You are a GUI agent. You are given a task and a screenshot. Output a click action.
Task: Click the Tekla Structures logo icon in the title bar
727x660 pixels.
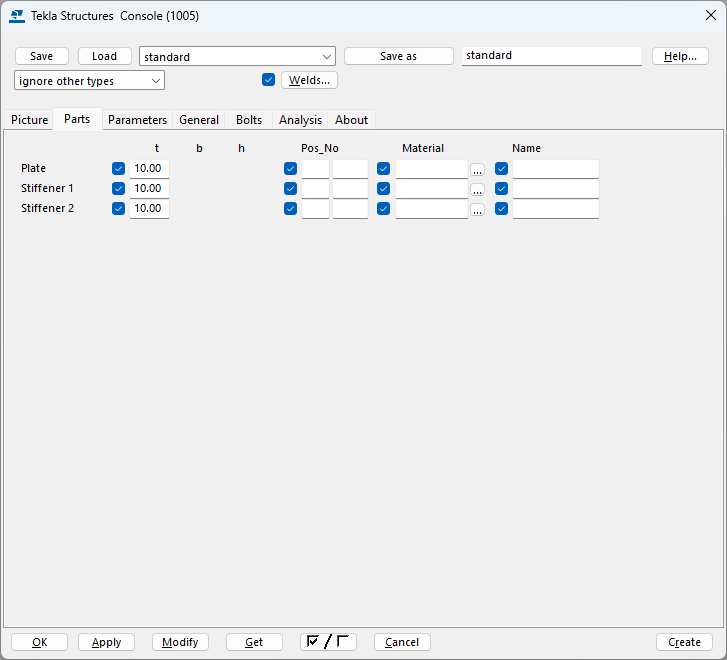point(17,16)
